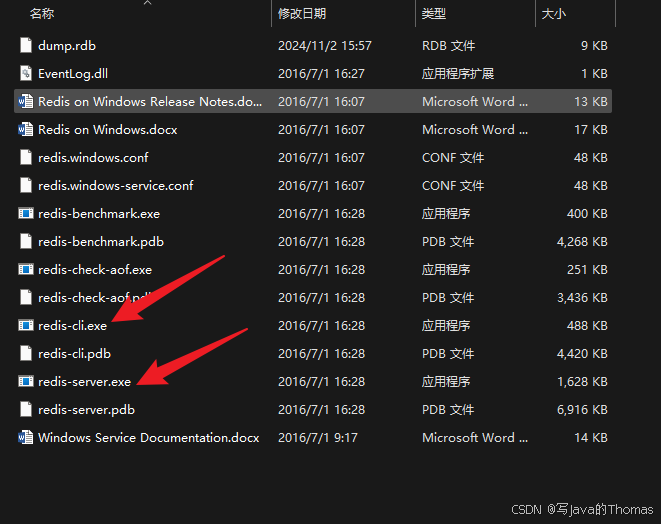Select the Redis on Windows.docx file name
The height and width of the screenshot is (524, 661).
(x=108, y=129)
